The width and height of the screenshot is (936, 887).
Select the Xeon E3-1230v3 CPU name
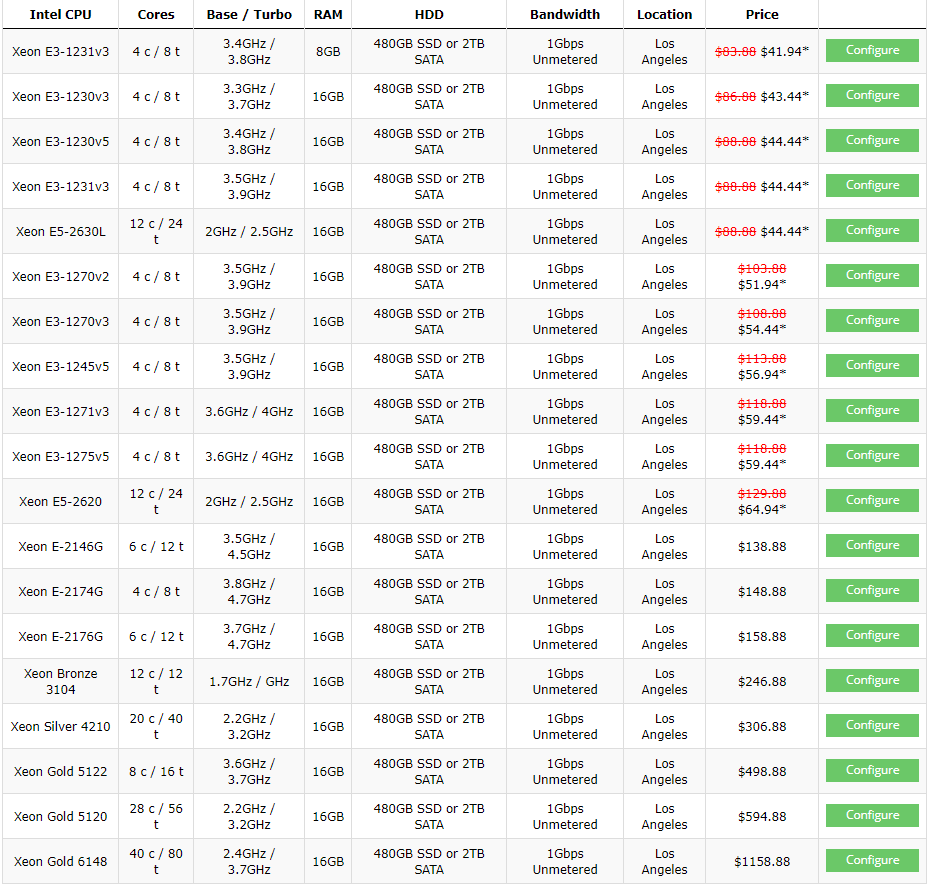[60, 97]
